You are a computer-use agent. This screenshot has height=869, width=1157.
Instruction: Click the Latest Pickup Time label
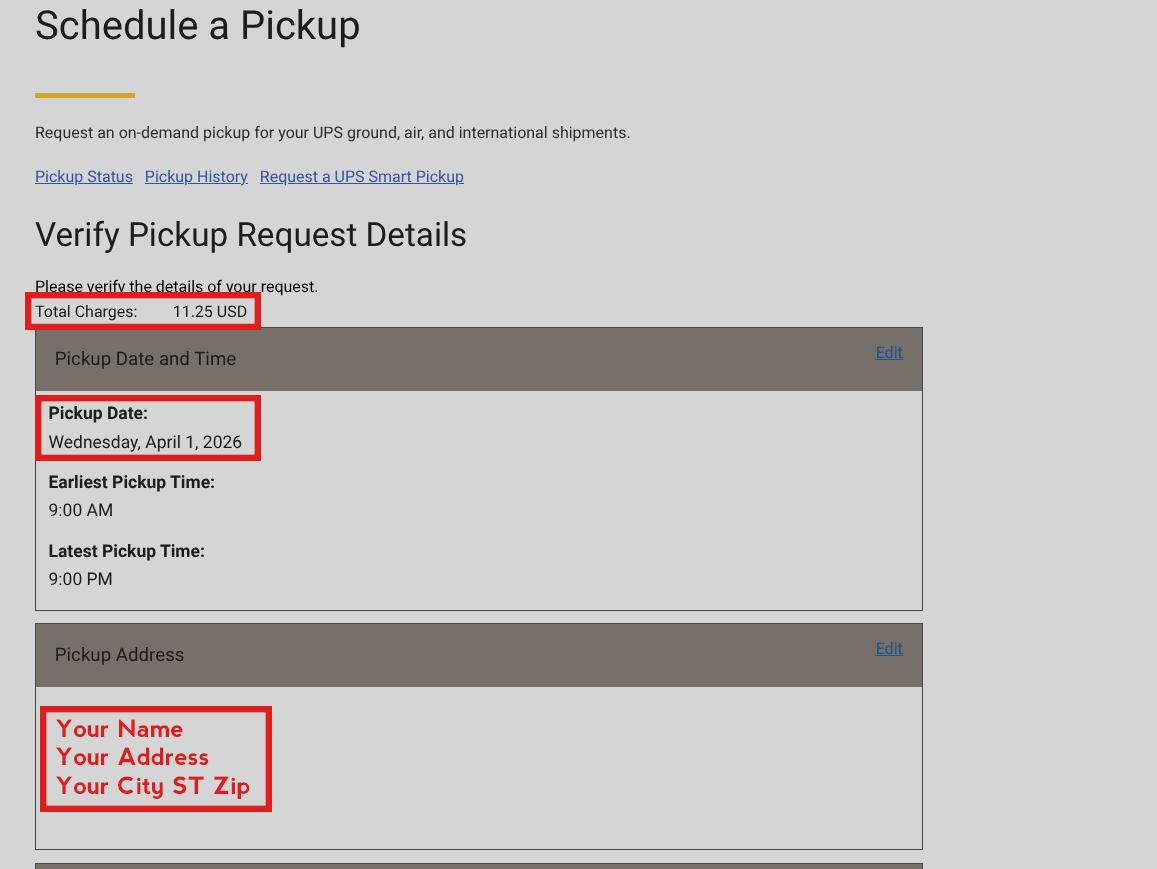(127, 551)
